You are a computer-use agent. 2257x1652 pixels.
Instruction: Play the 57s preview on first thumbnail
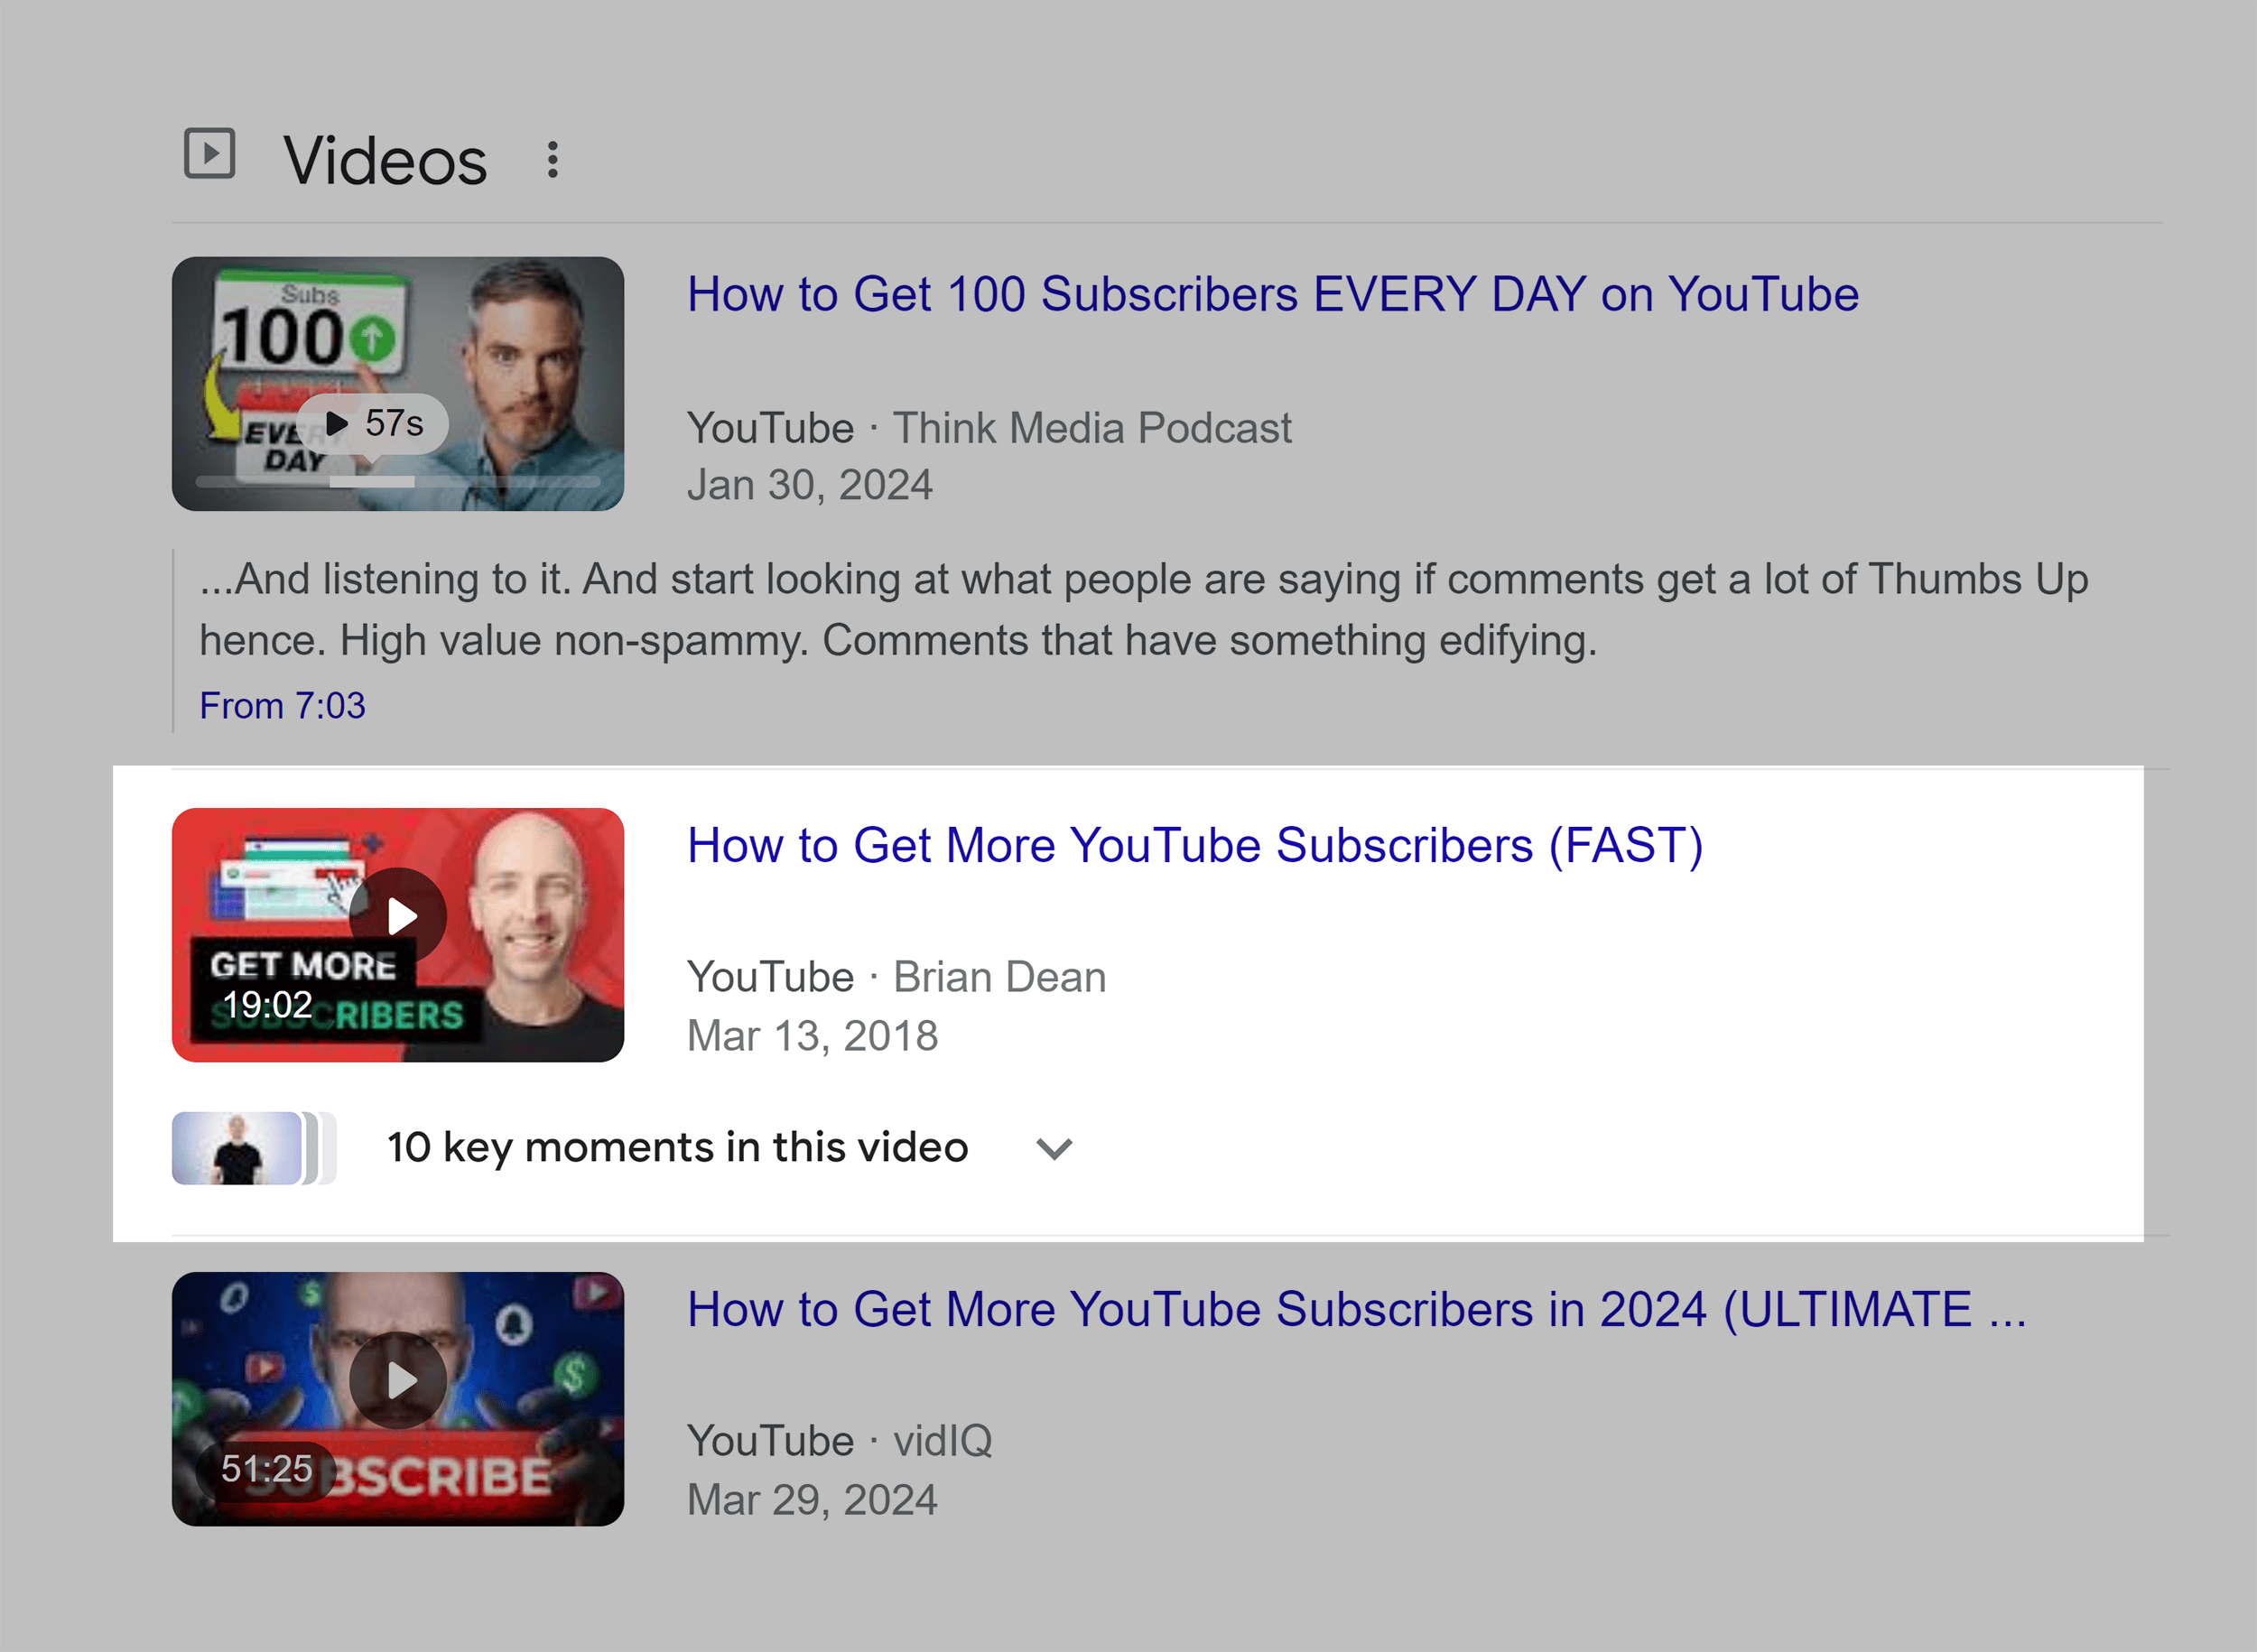click(x=373, y=424)
